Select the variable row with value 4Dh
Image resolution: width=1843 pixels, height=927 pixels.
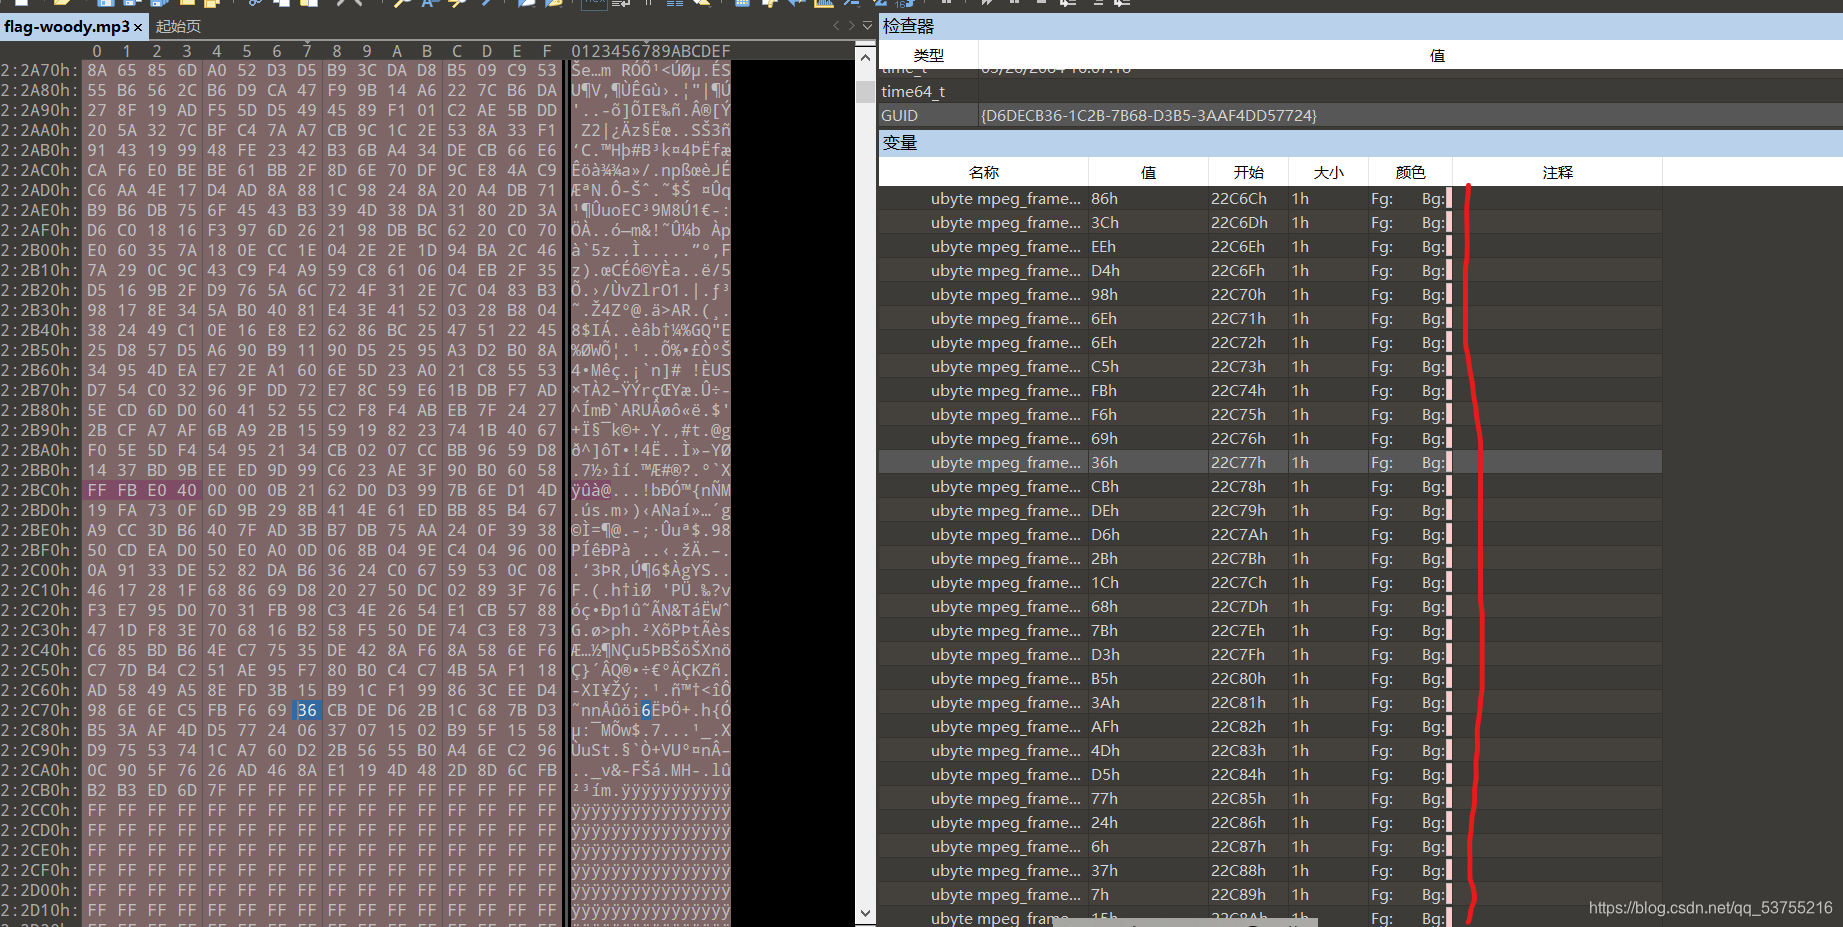pos(1270,751)
